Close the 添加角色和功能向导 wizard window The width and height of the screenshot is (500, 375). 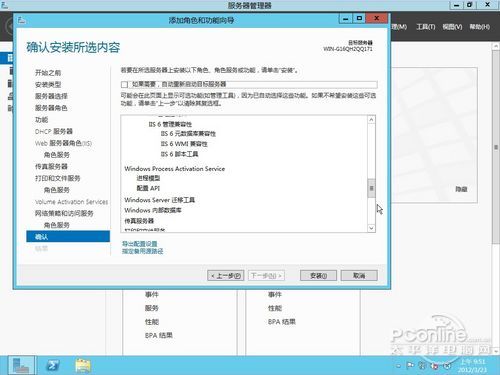coord(377,18)
